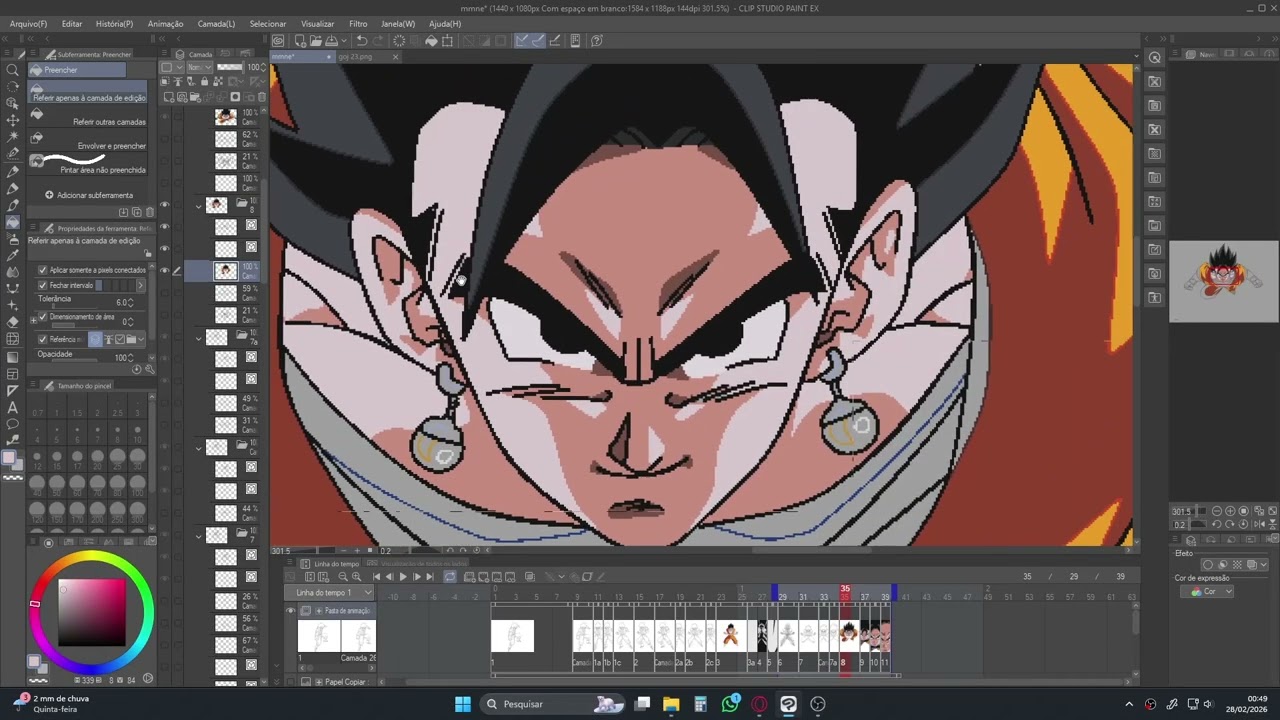
Task: Click the Clear (dotted circle) icon
Action: [x=399, y=41]
